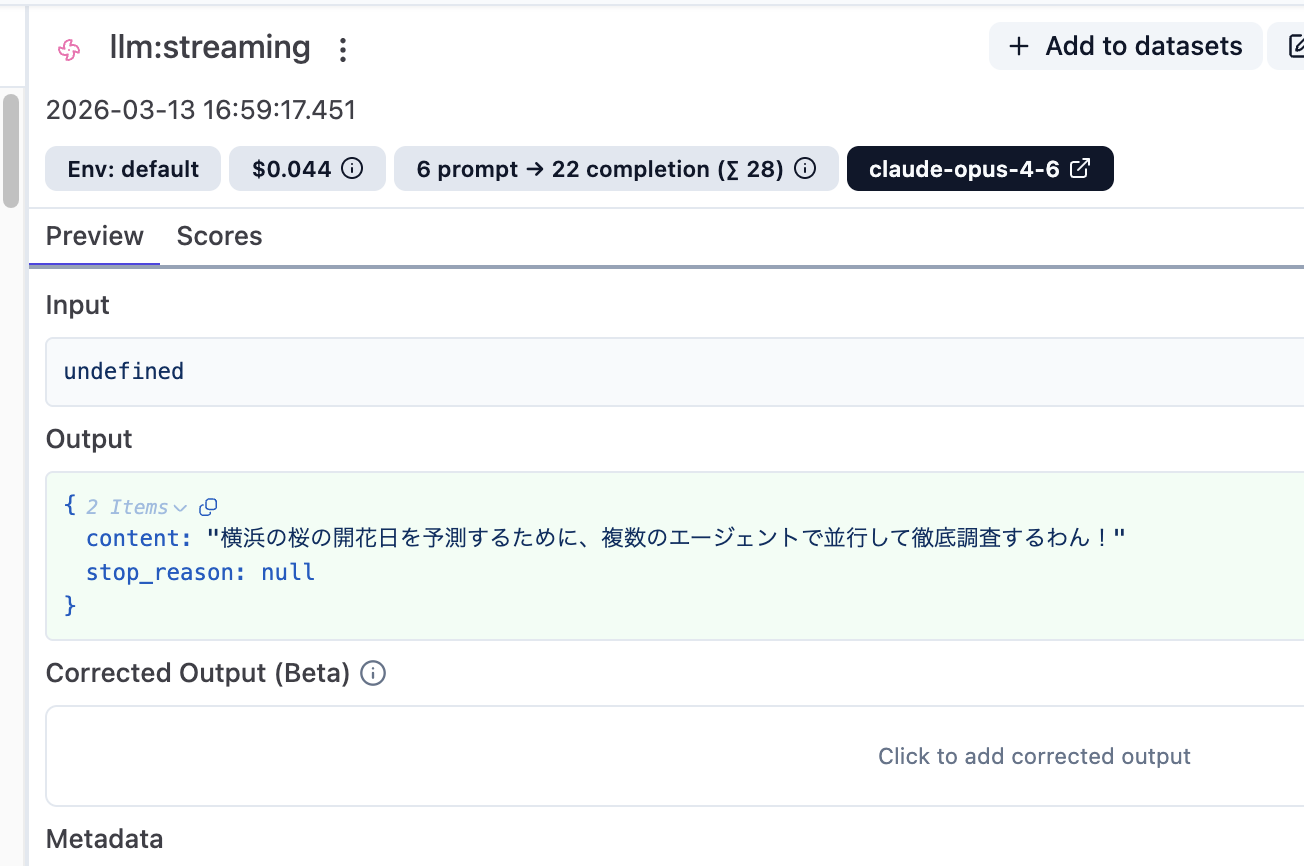
Task: Switch to the Scores tab
Action: pyautogui.click(x=219, y=236)
